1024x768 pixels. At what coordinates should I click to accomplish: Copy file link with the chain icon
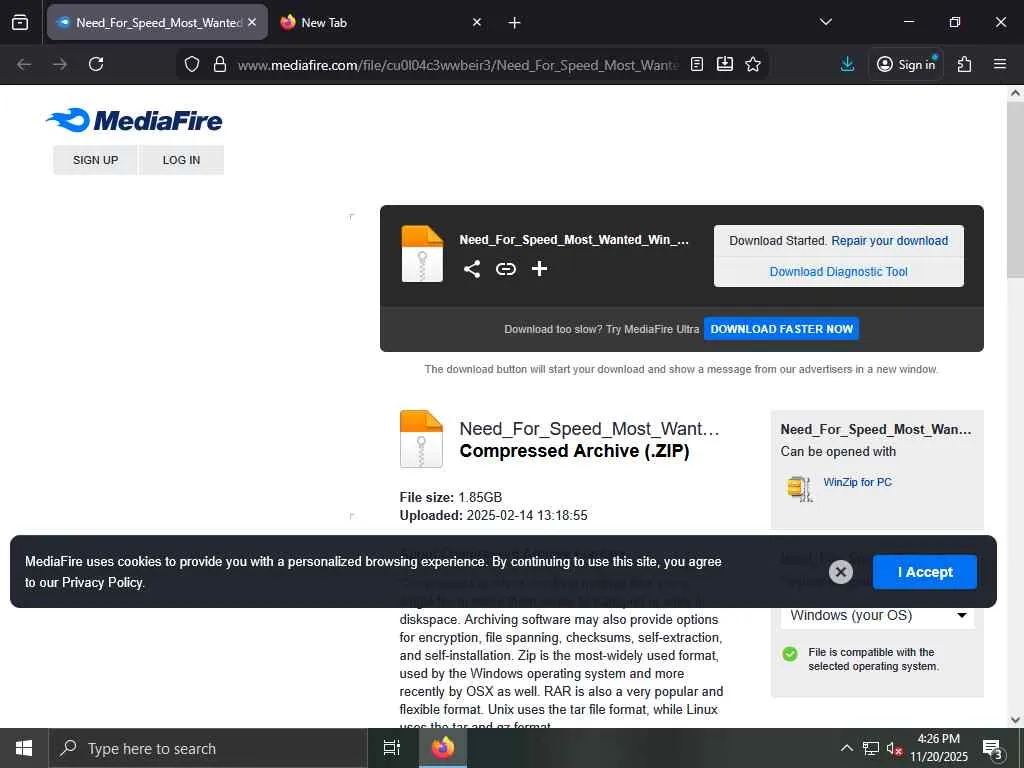505,268
